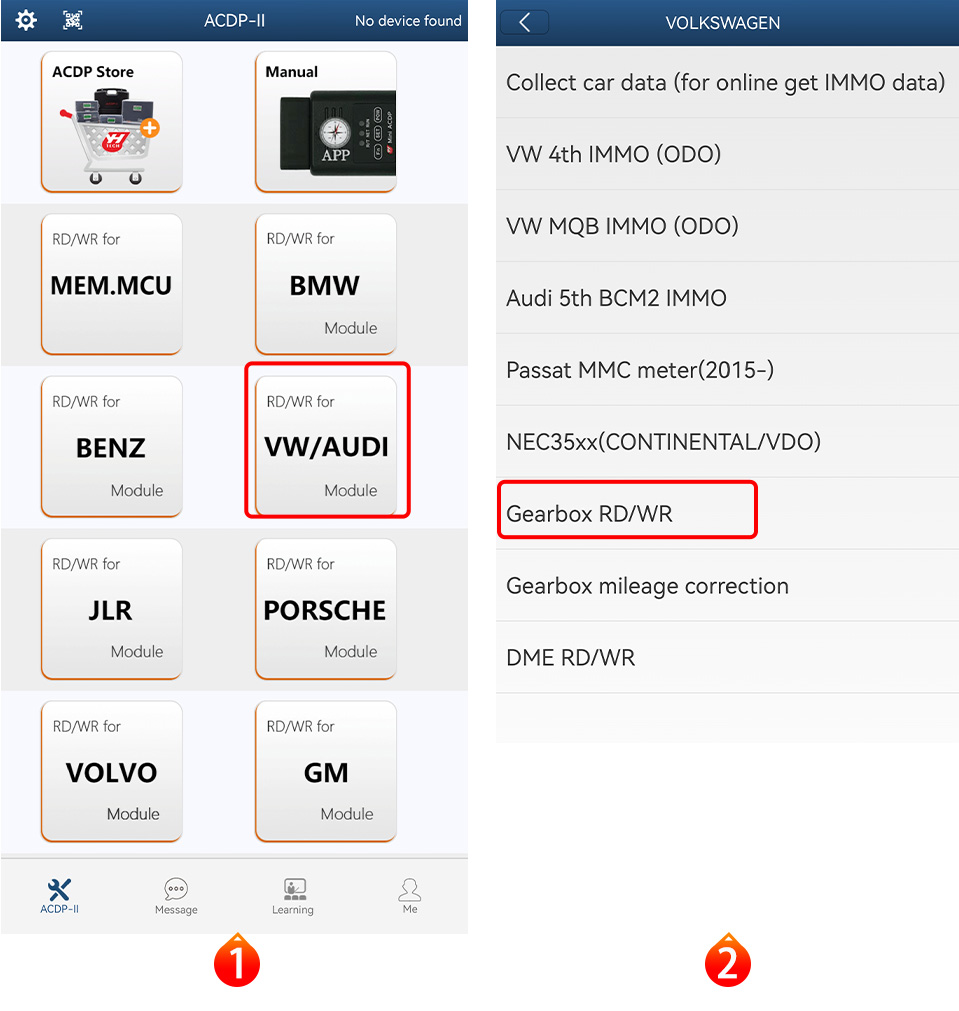Viewport: 959px width, 1011px height.
Task: Open the PORSCHE module tile
Action: [x=326, y=609]
